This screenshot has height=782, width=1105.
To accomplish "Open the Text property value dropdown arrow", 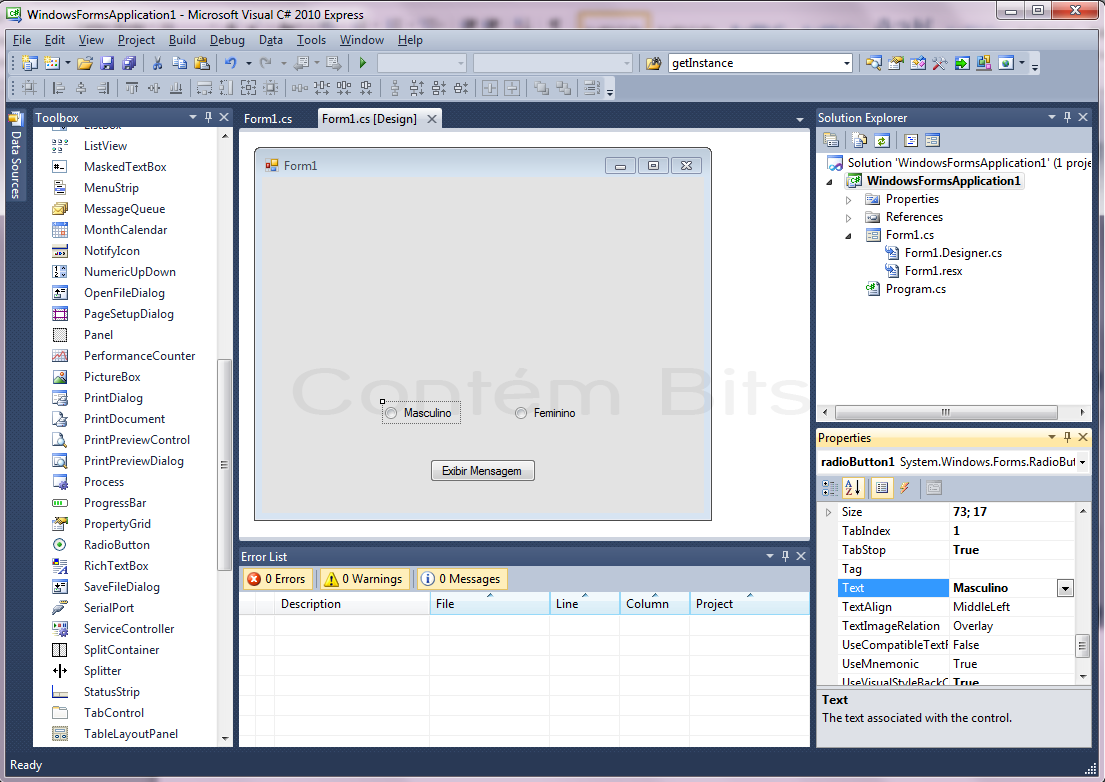I will (1066, 588).
